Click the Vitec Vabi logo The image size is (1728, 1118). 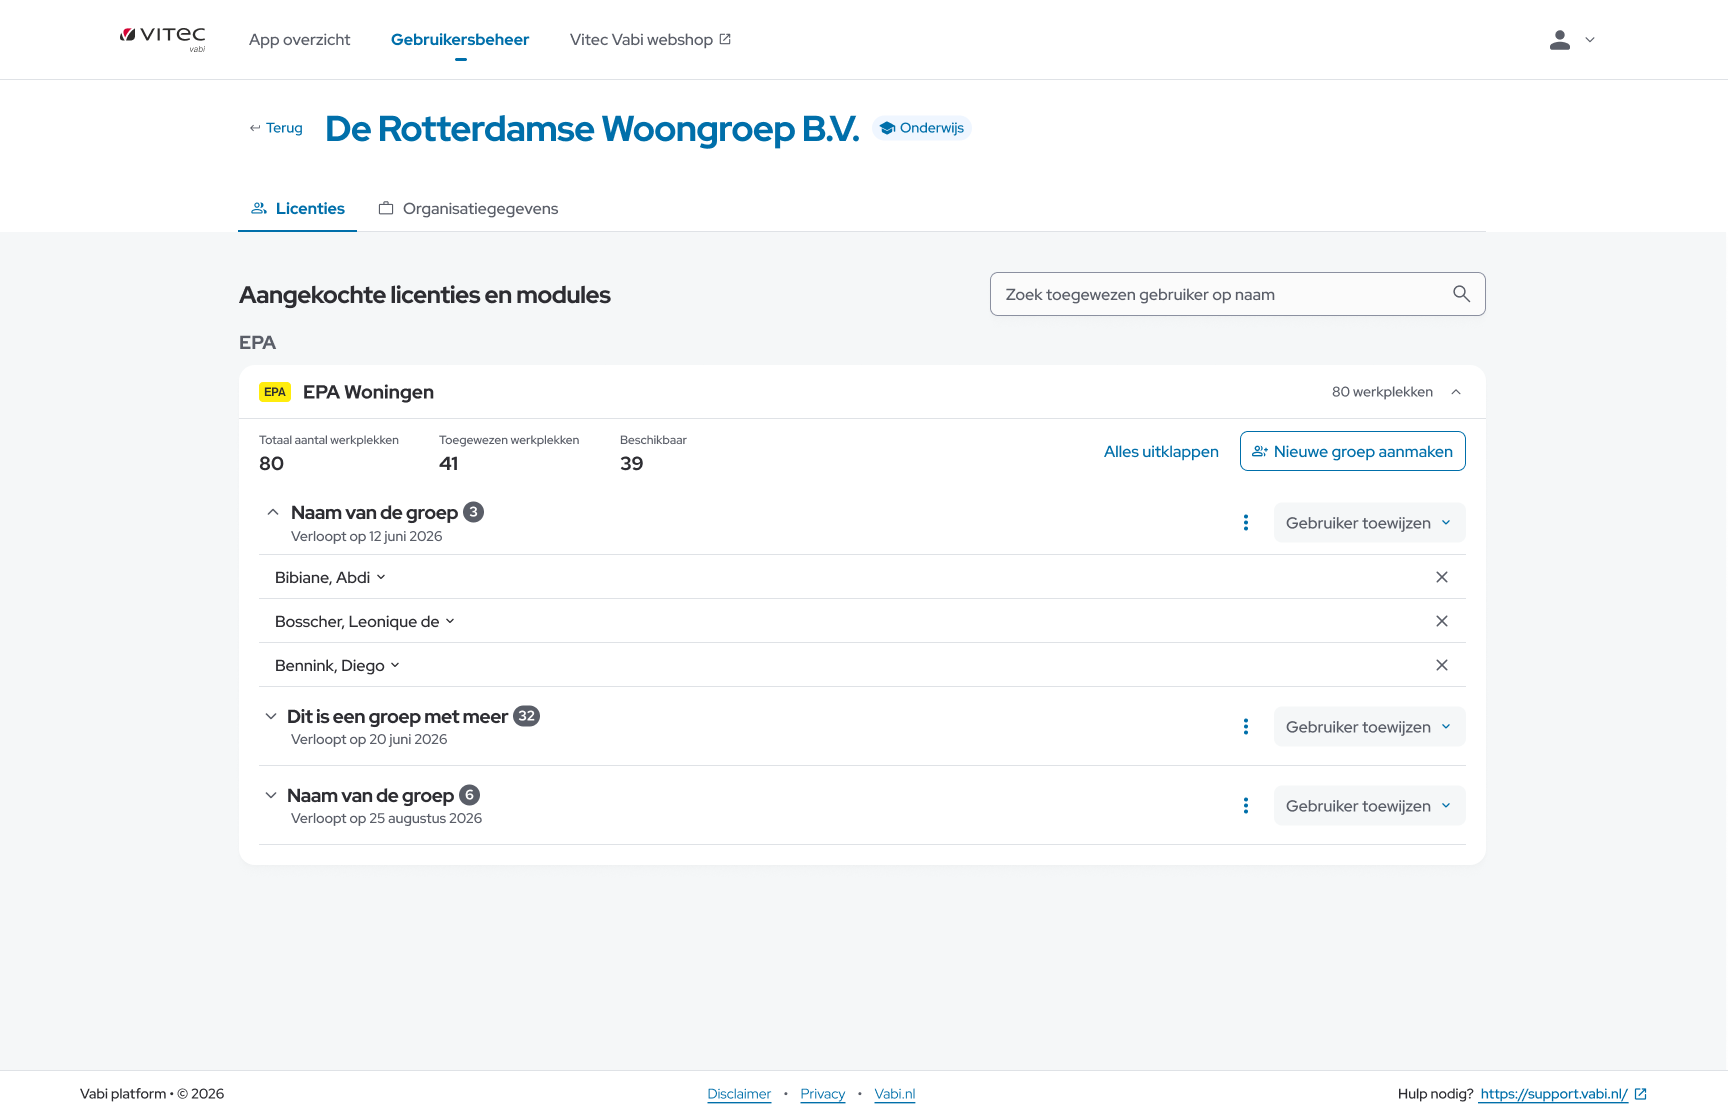tap(163, 38)
